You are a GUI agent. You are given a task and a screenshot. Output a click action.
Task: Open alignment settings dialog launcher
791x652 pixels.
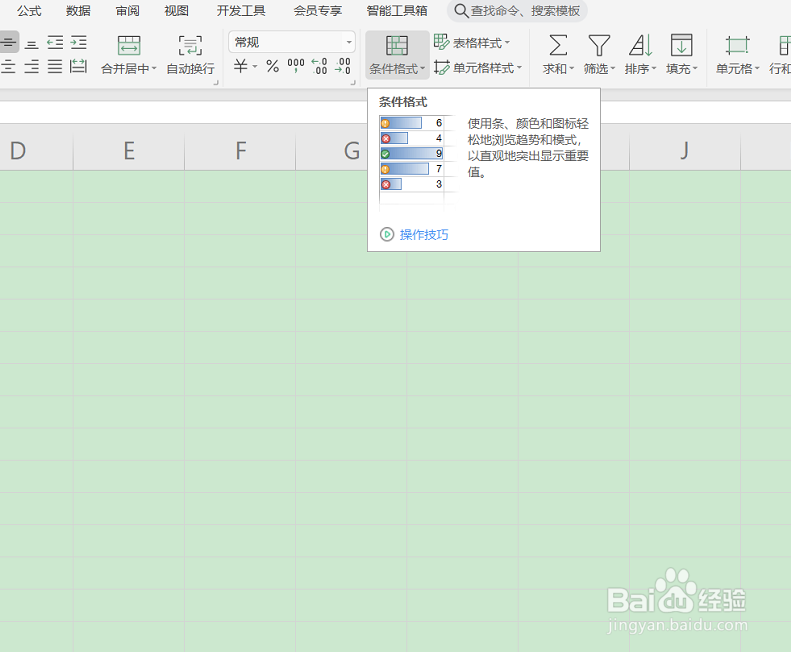point(216,82)
